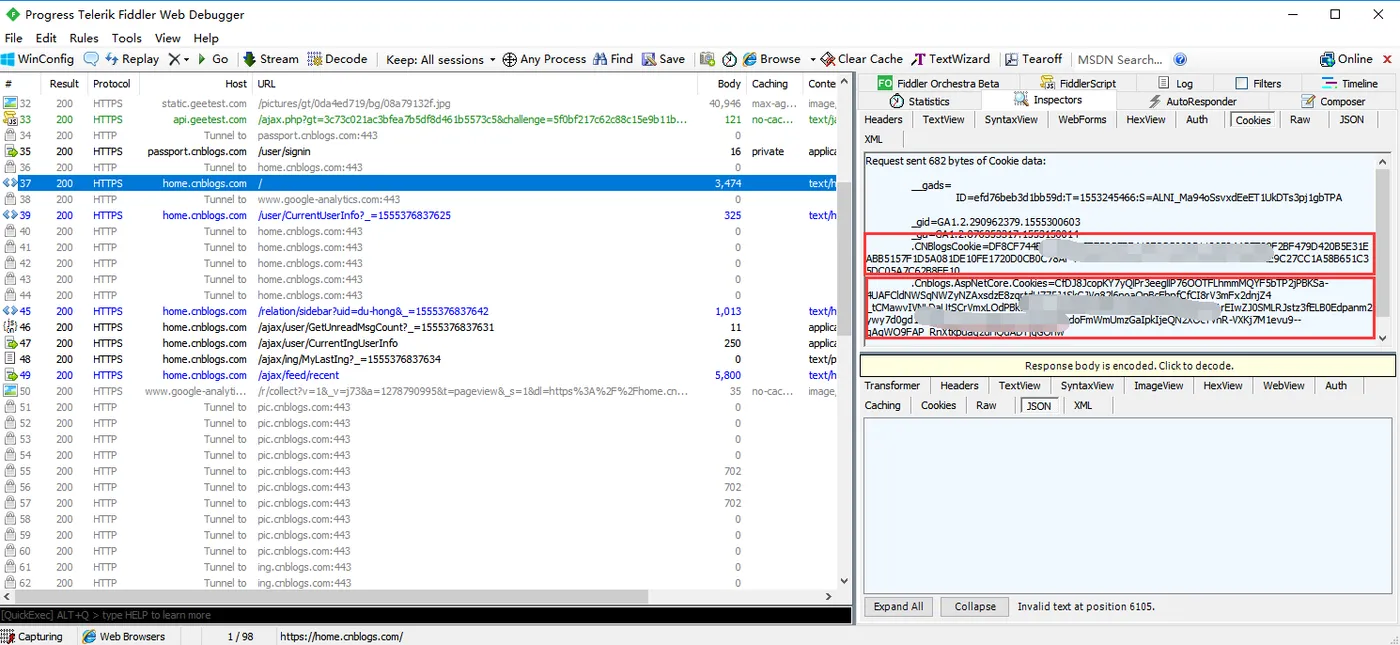1400x645 pixels.
Task: Click the QuickExec command box
Action: click(x=427, y=615)
